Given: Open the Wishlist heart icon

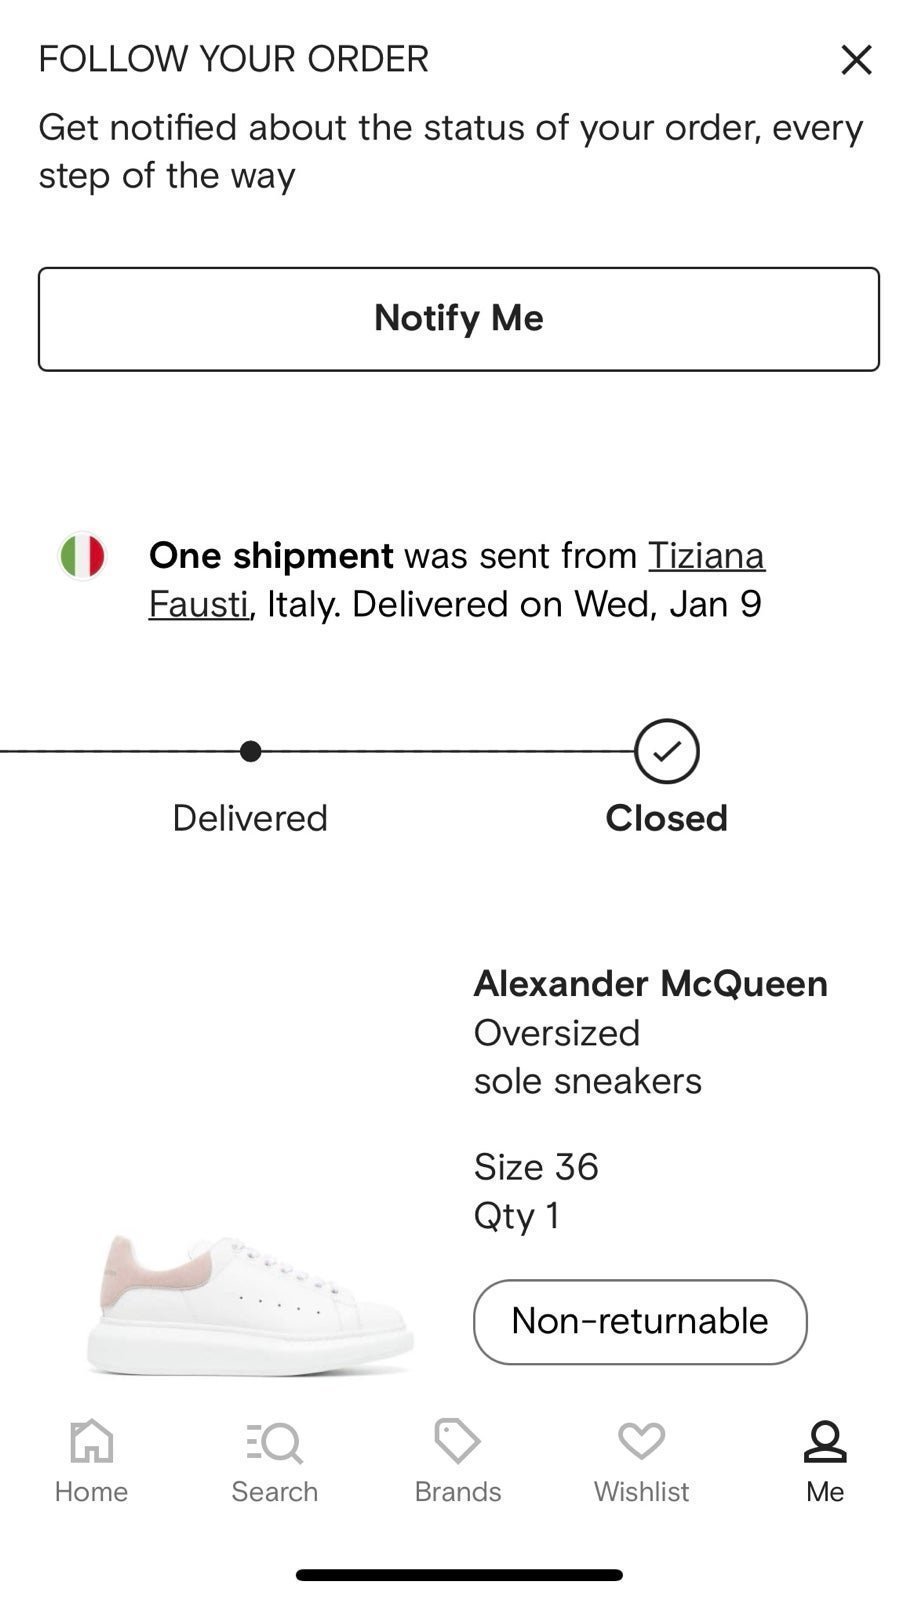Looking at the screenshot, I should [642, 1441].
